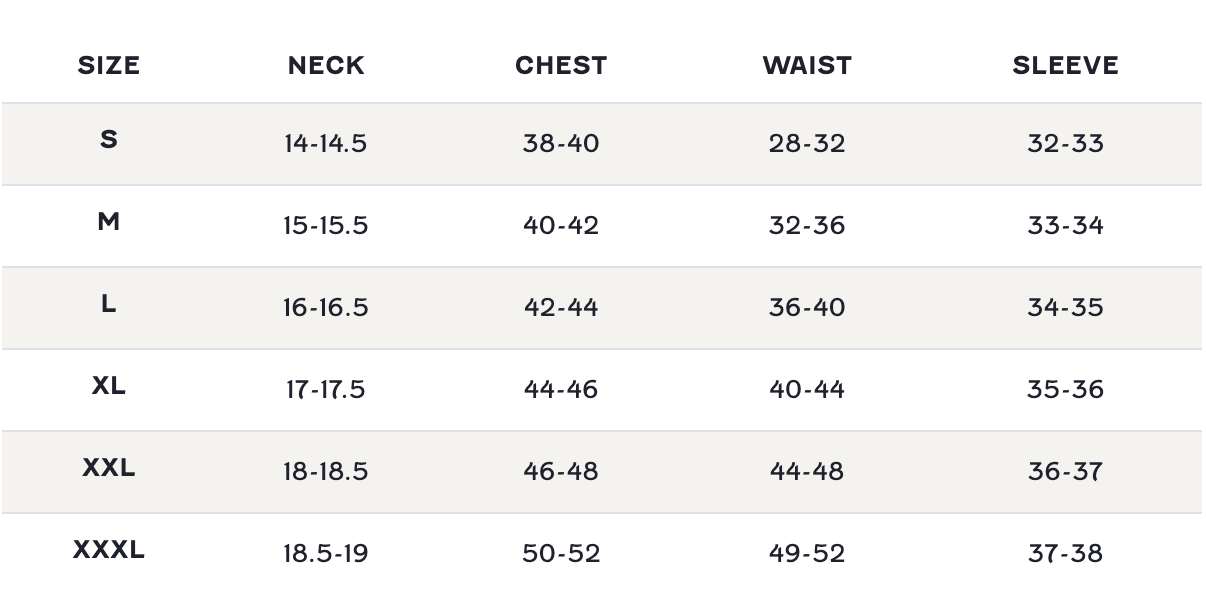Click sleeve measurement 32-33
The image size is (1206, 594).
click(1065, 144)
